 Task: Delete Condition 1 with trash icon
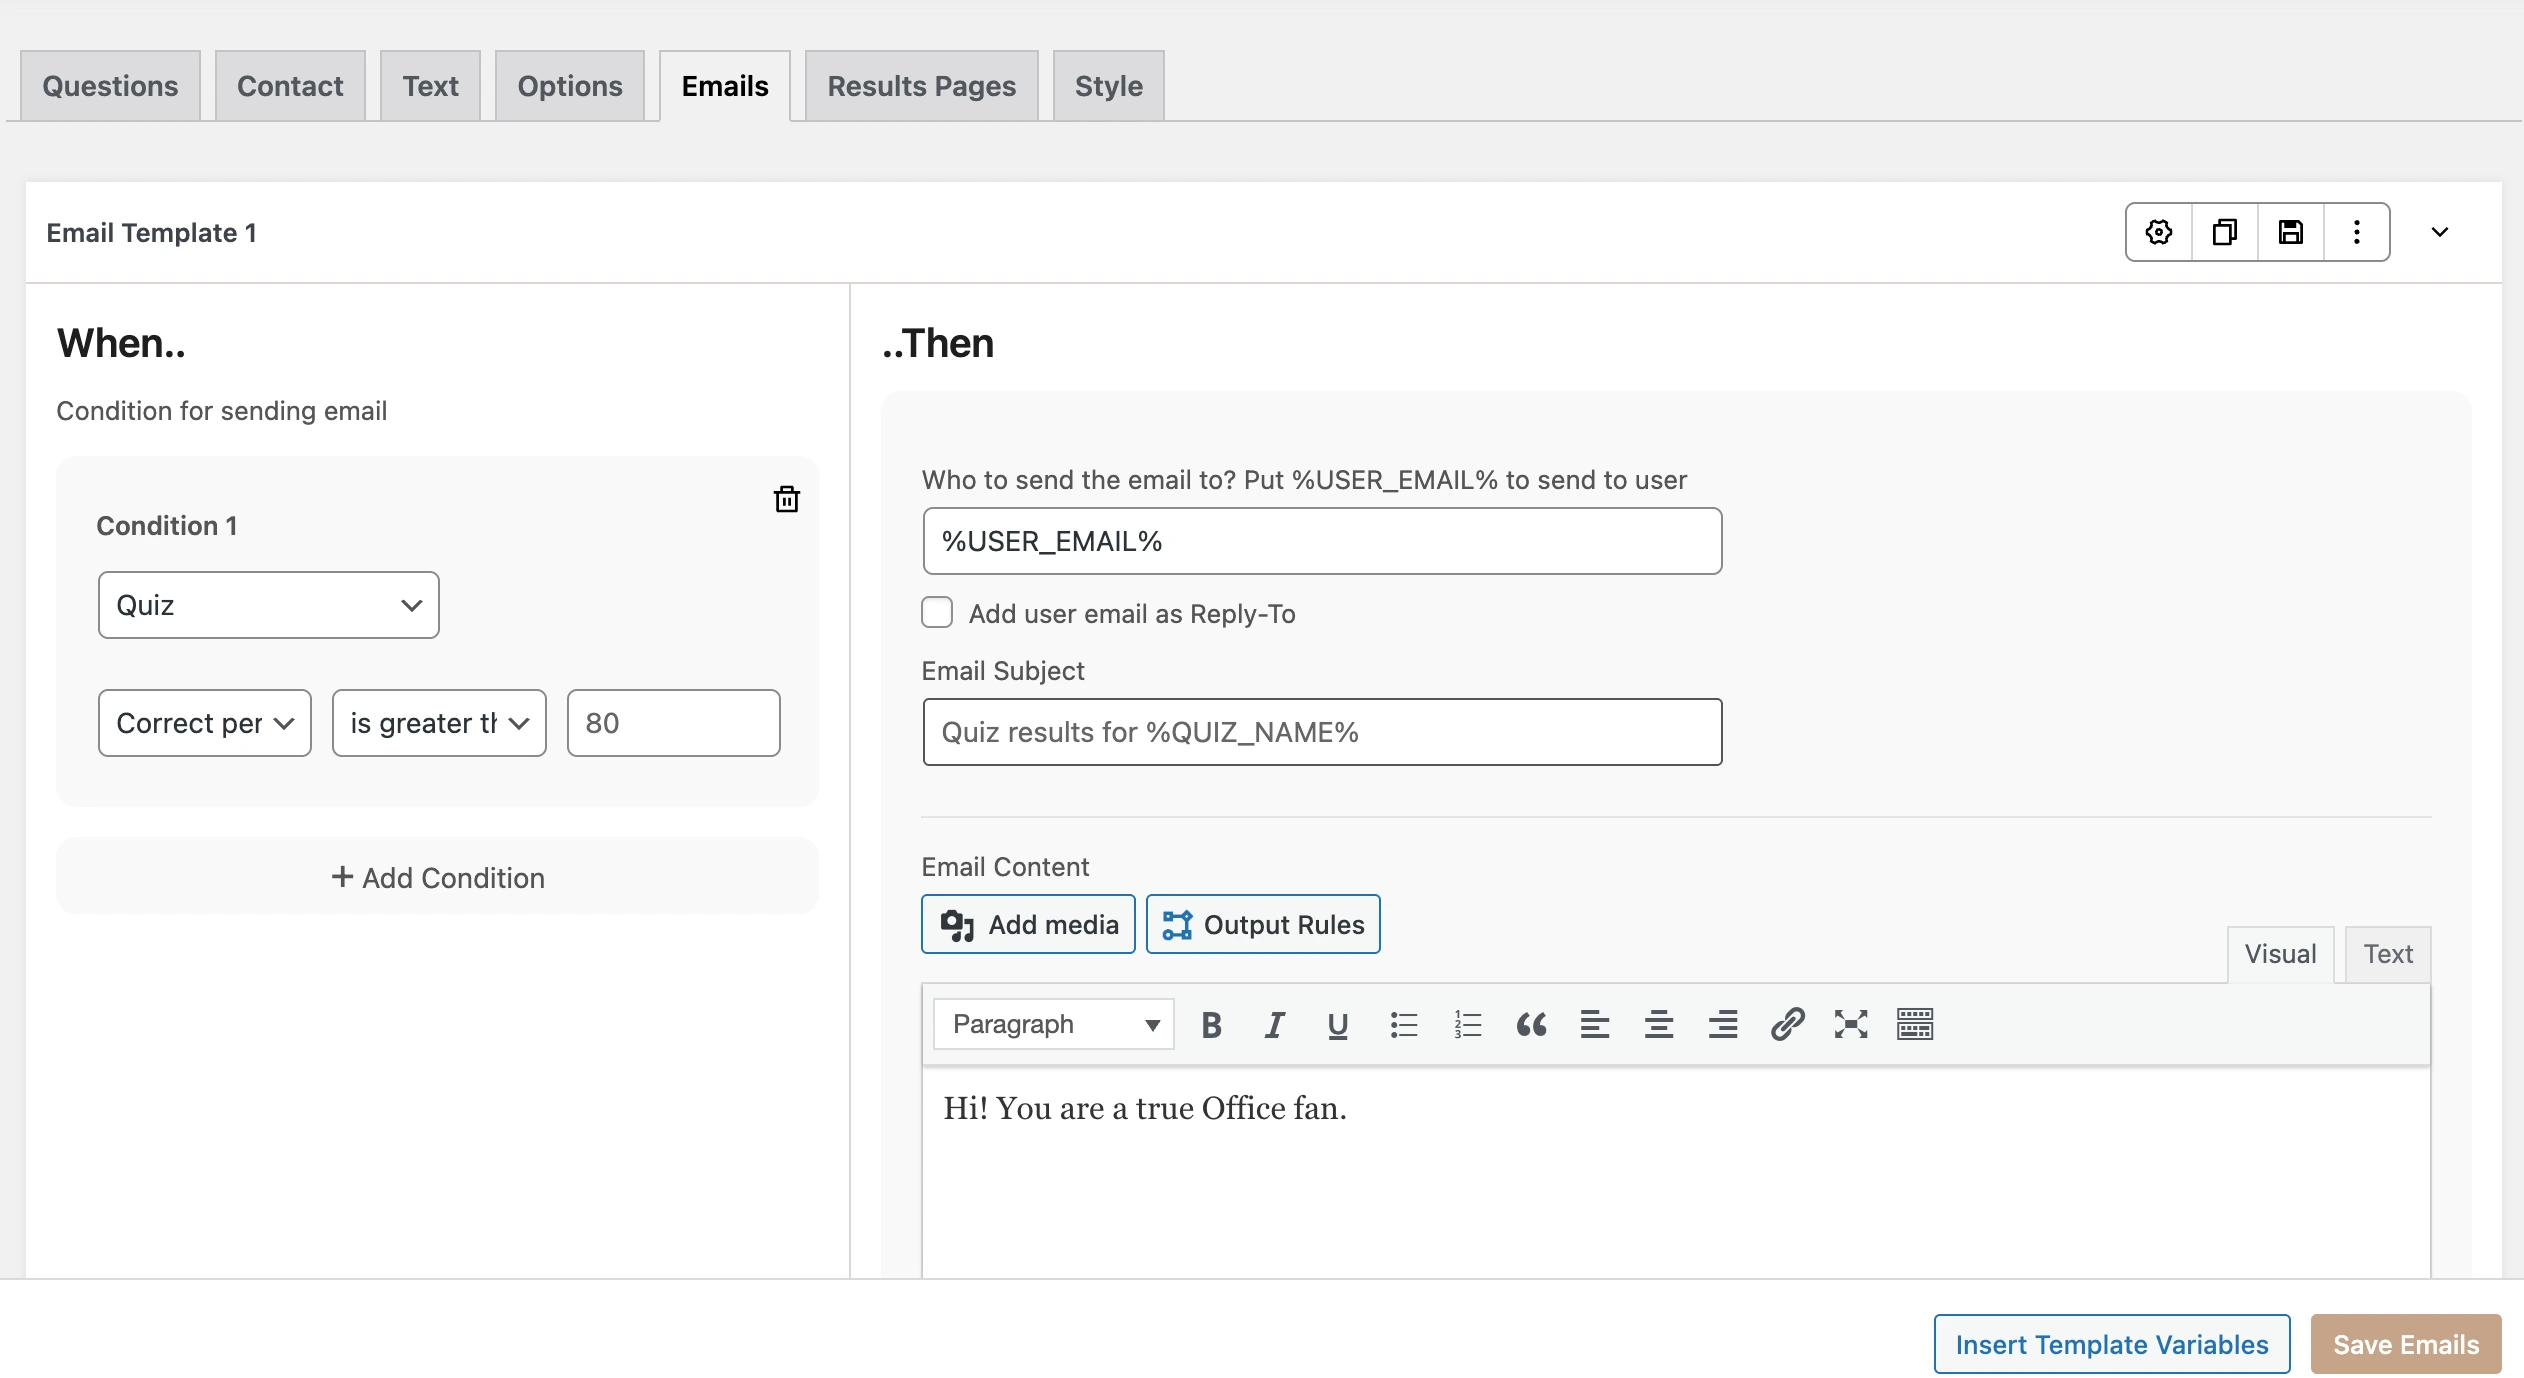pyautogui.click(x=787, y=499)
